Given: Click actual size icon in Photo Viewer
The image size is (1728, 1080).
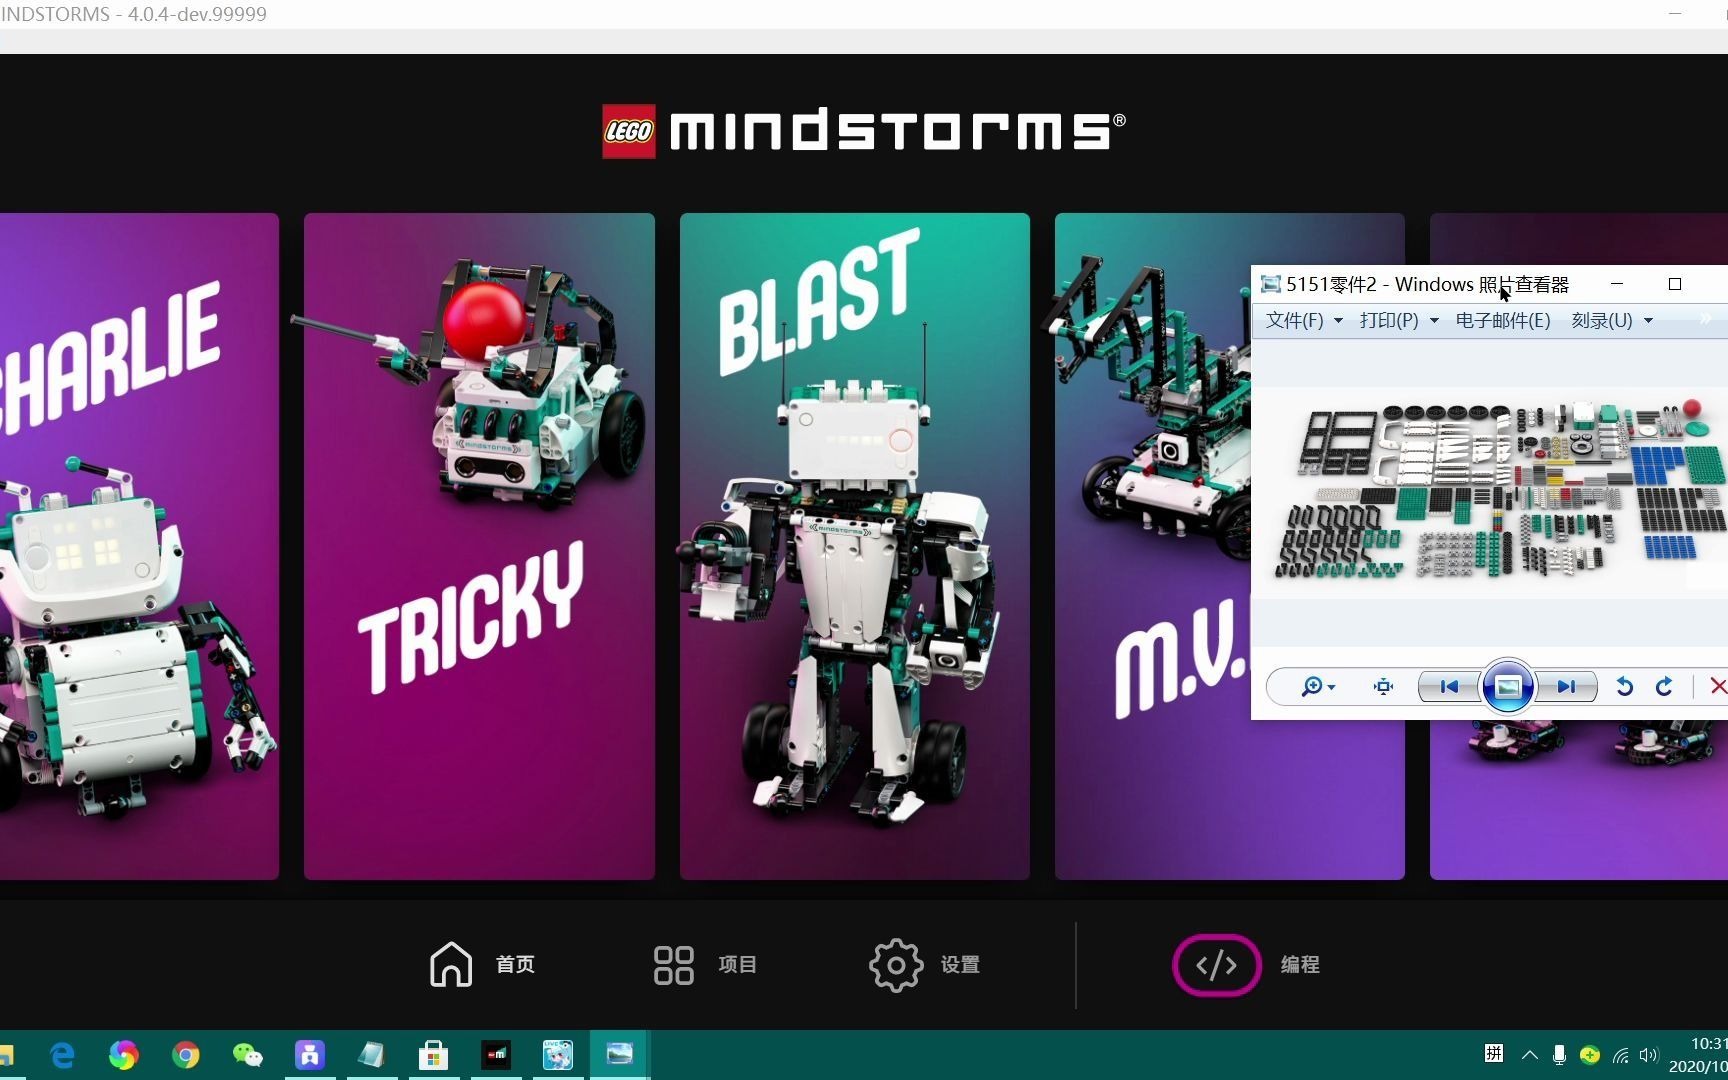Looking at the screenshot, I should (1383, 686).
